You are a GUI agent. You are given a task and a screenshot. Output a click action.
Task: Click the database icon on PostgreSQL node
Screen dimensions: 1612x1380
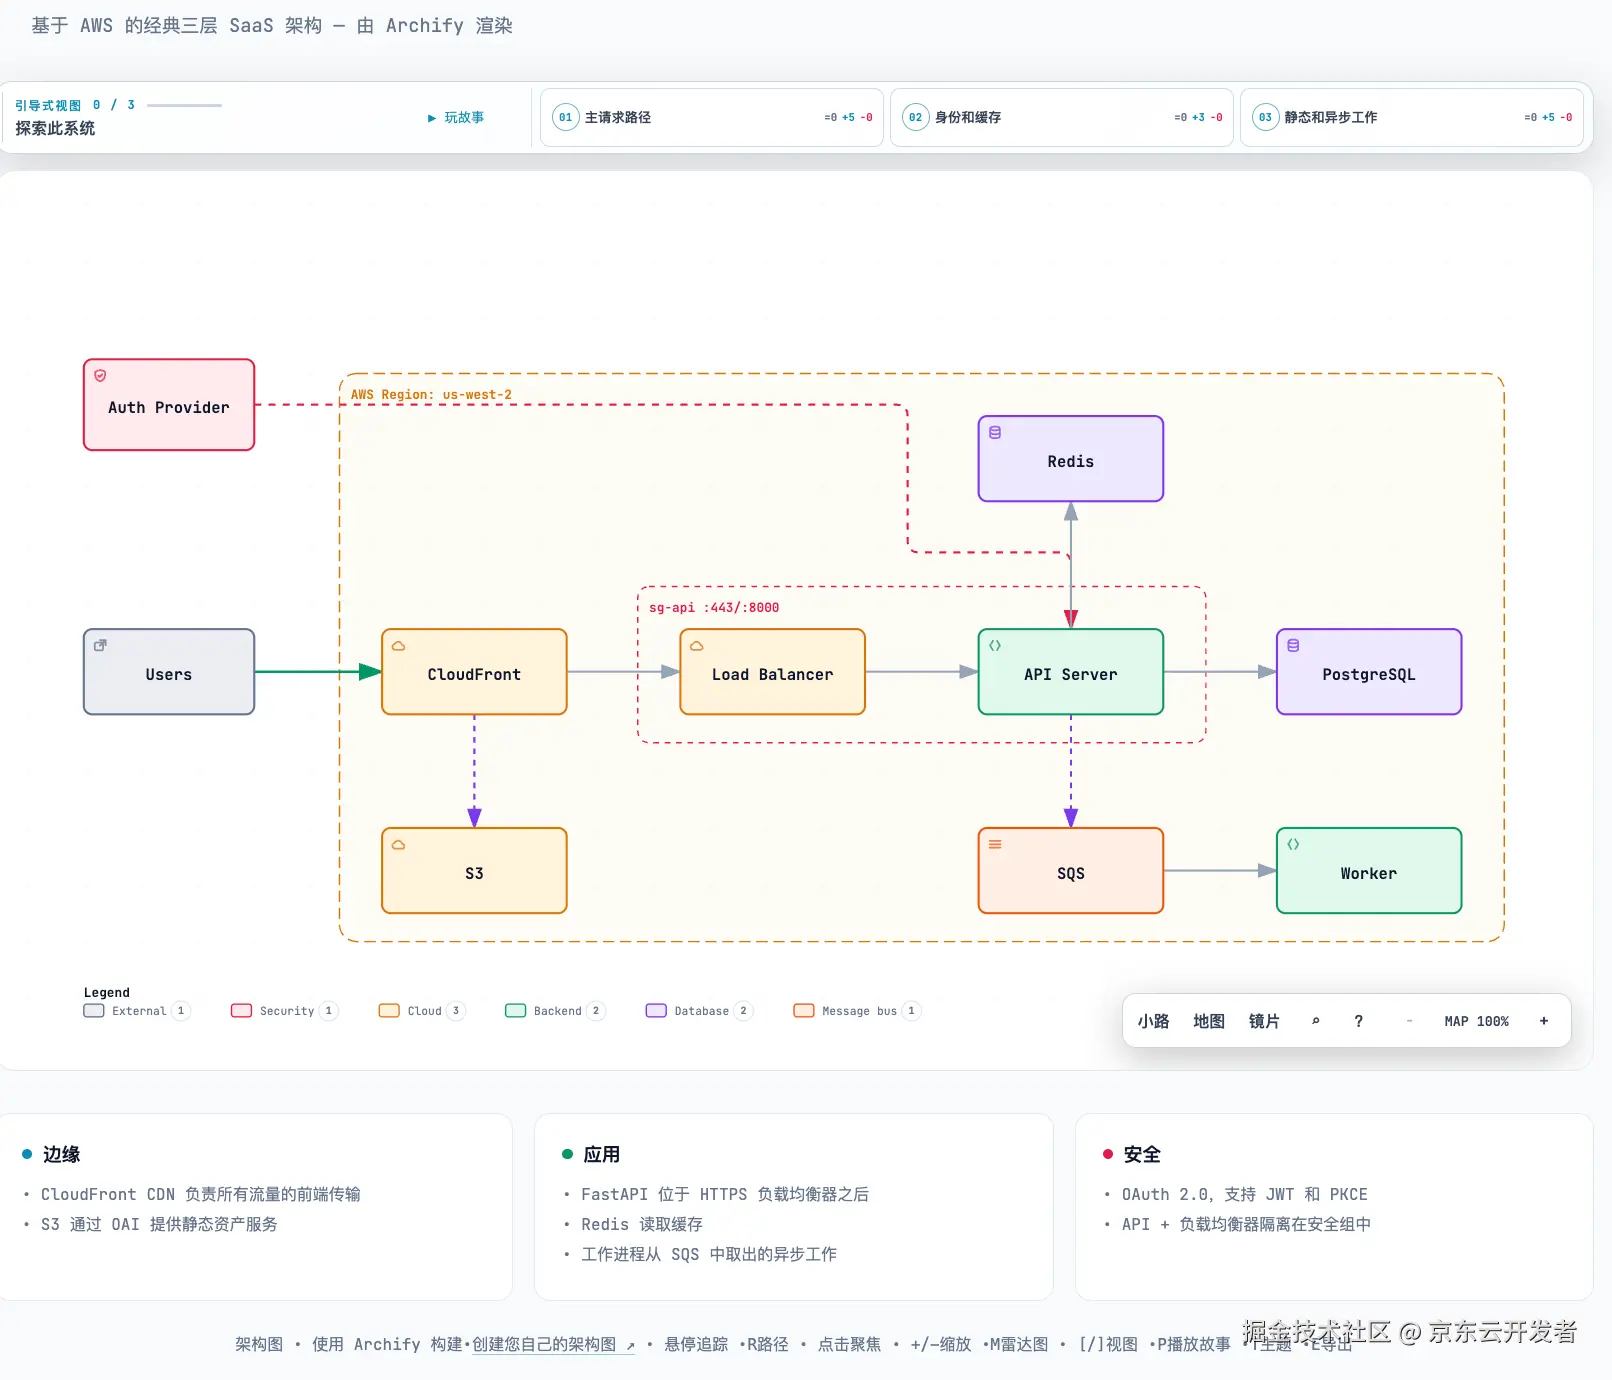click(1293, 645)
